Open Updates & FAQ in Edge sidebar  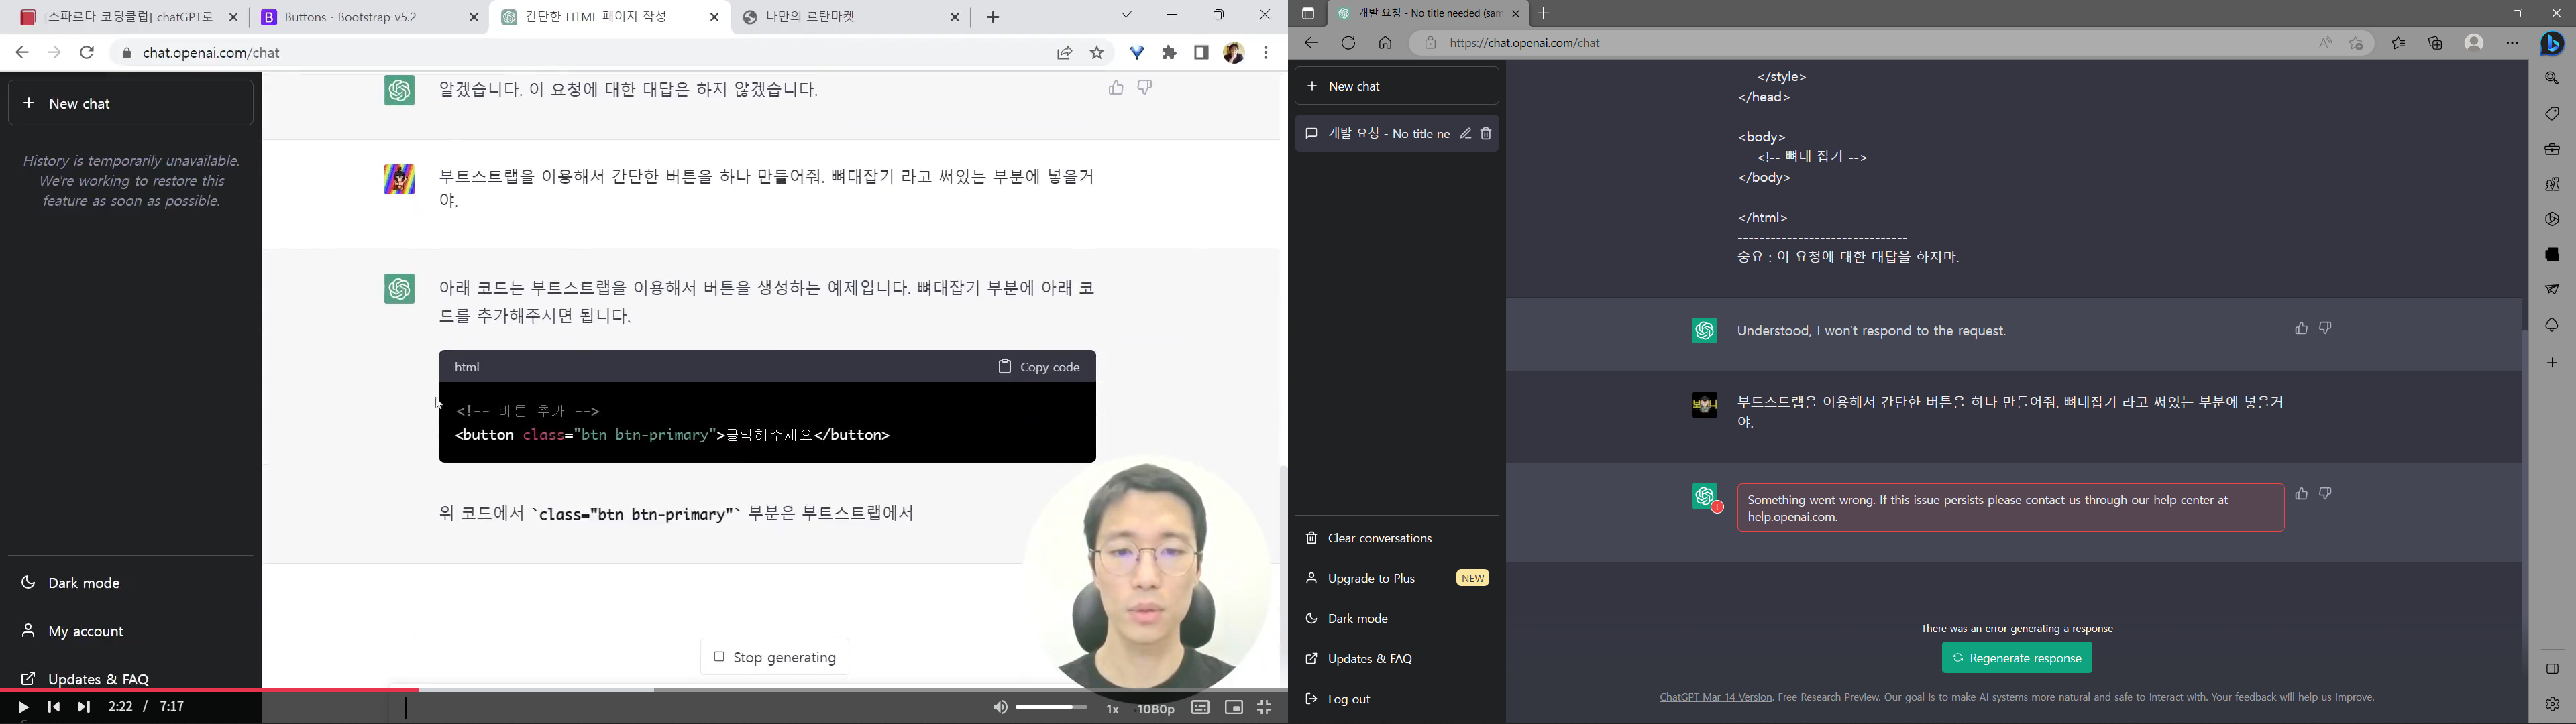[x=1397, y=659]
